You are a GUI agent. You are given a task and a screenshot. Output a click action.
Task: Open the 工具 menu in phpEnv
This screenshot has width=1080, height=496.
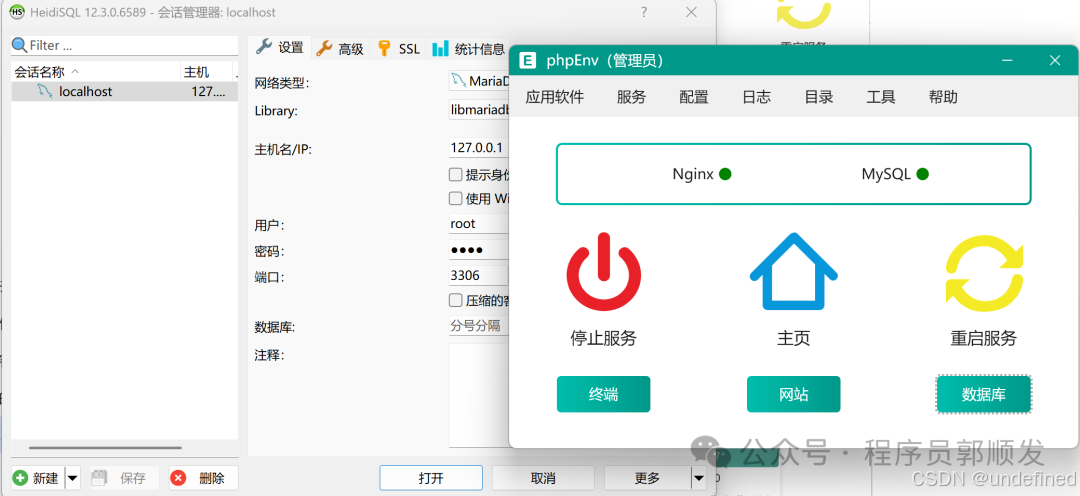point(881,97)
